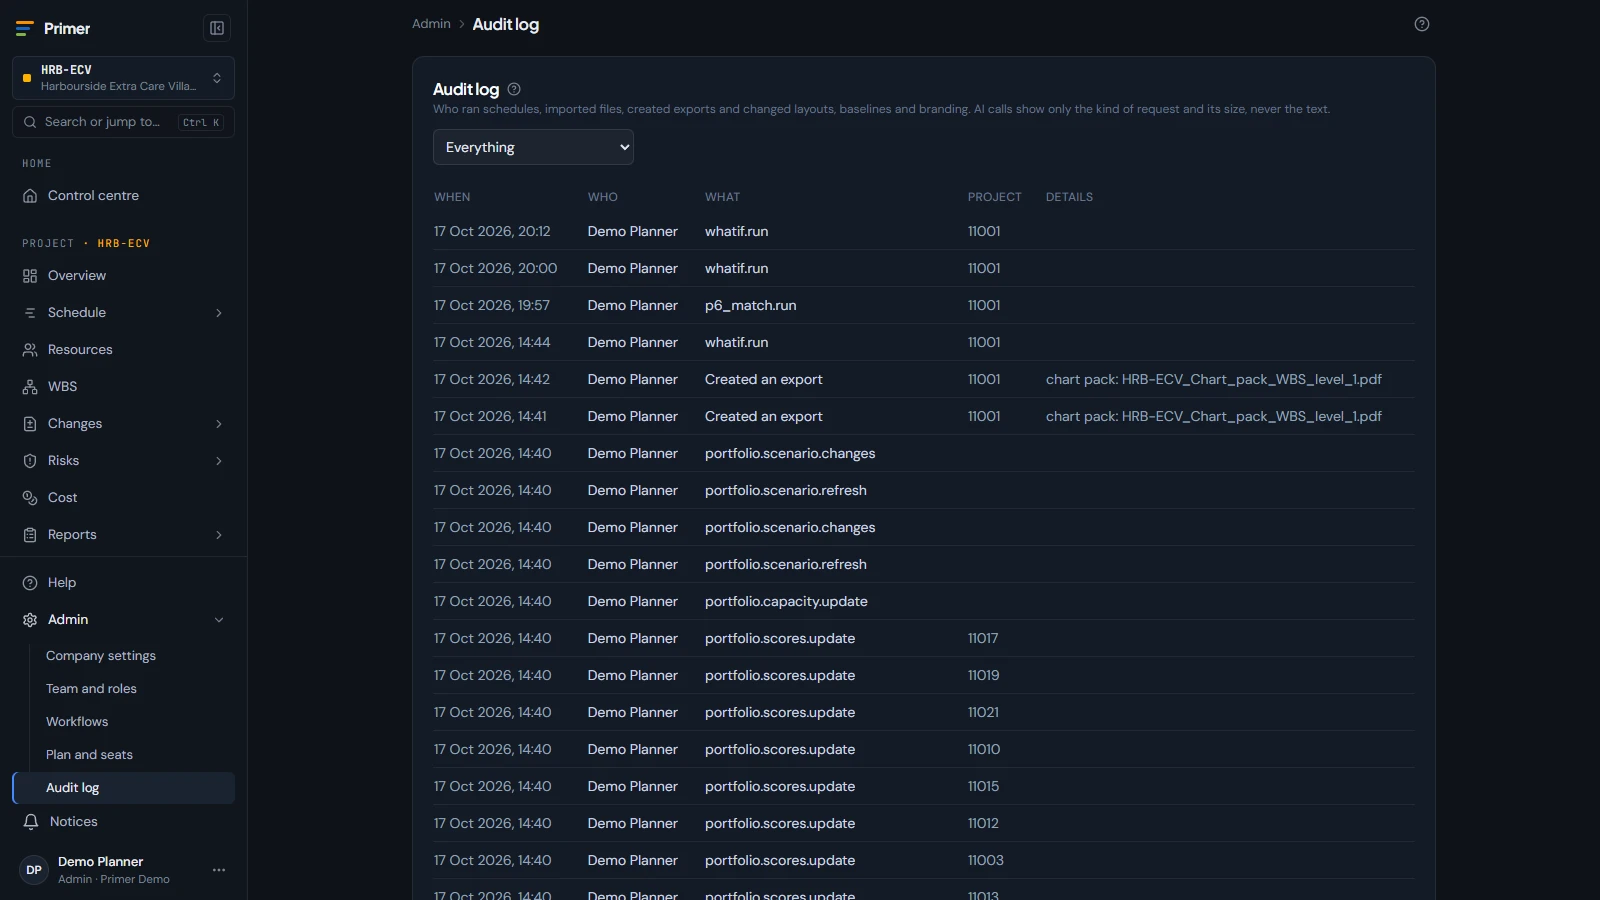Image resolution: width=1600 pixels, height=900 pixels.
Task: Click the Changes document icon
Action: click(x=30, y=424)
